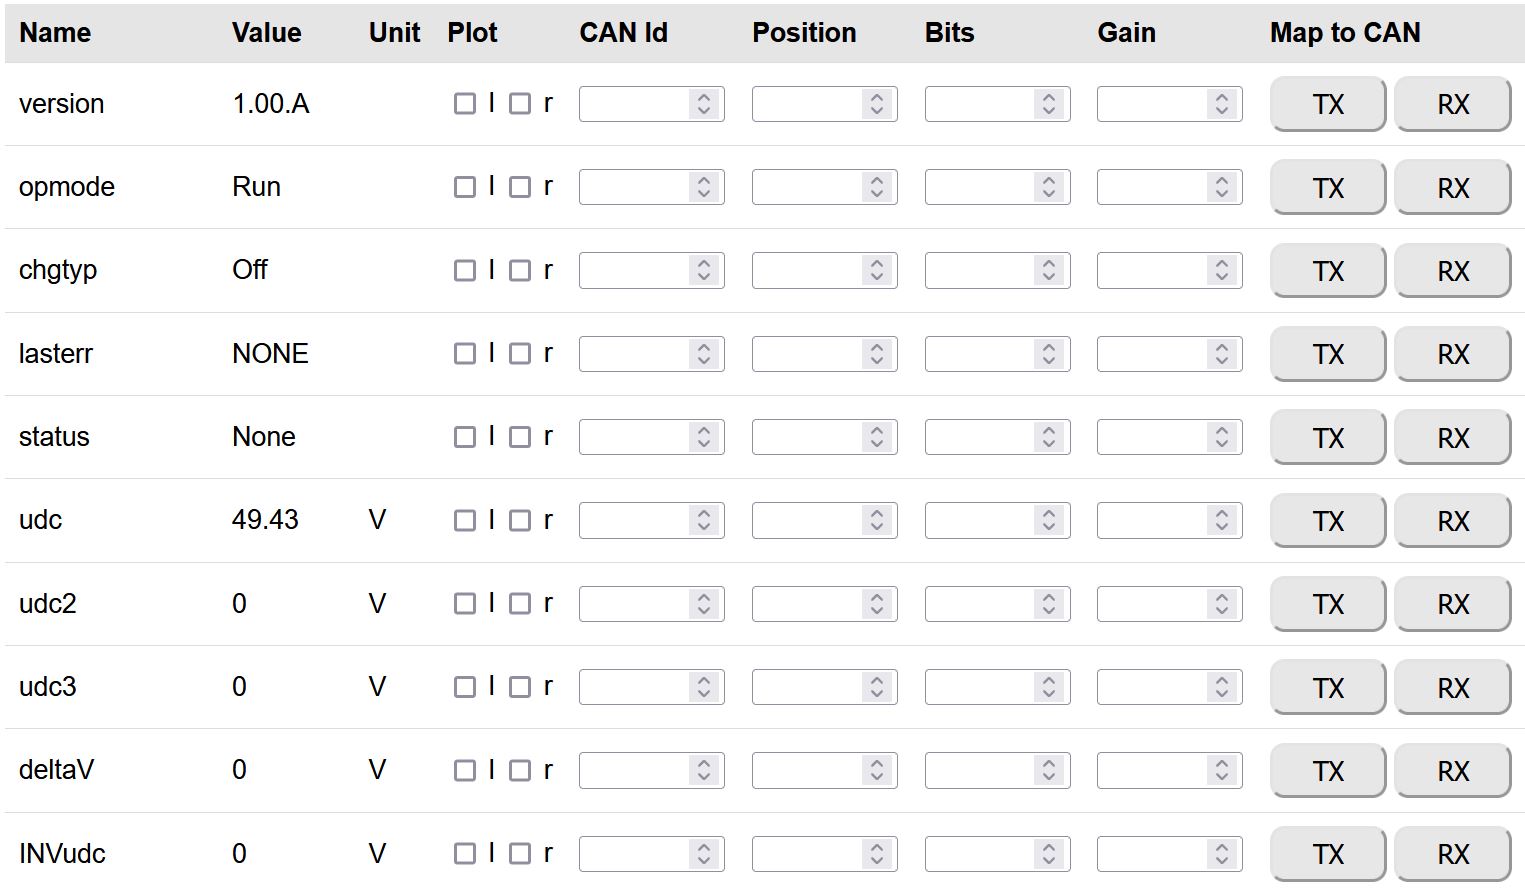Check left plot checkbox for INVudc
The image size is (1525, 894).
464,854
